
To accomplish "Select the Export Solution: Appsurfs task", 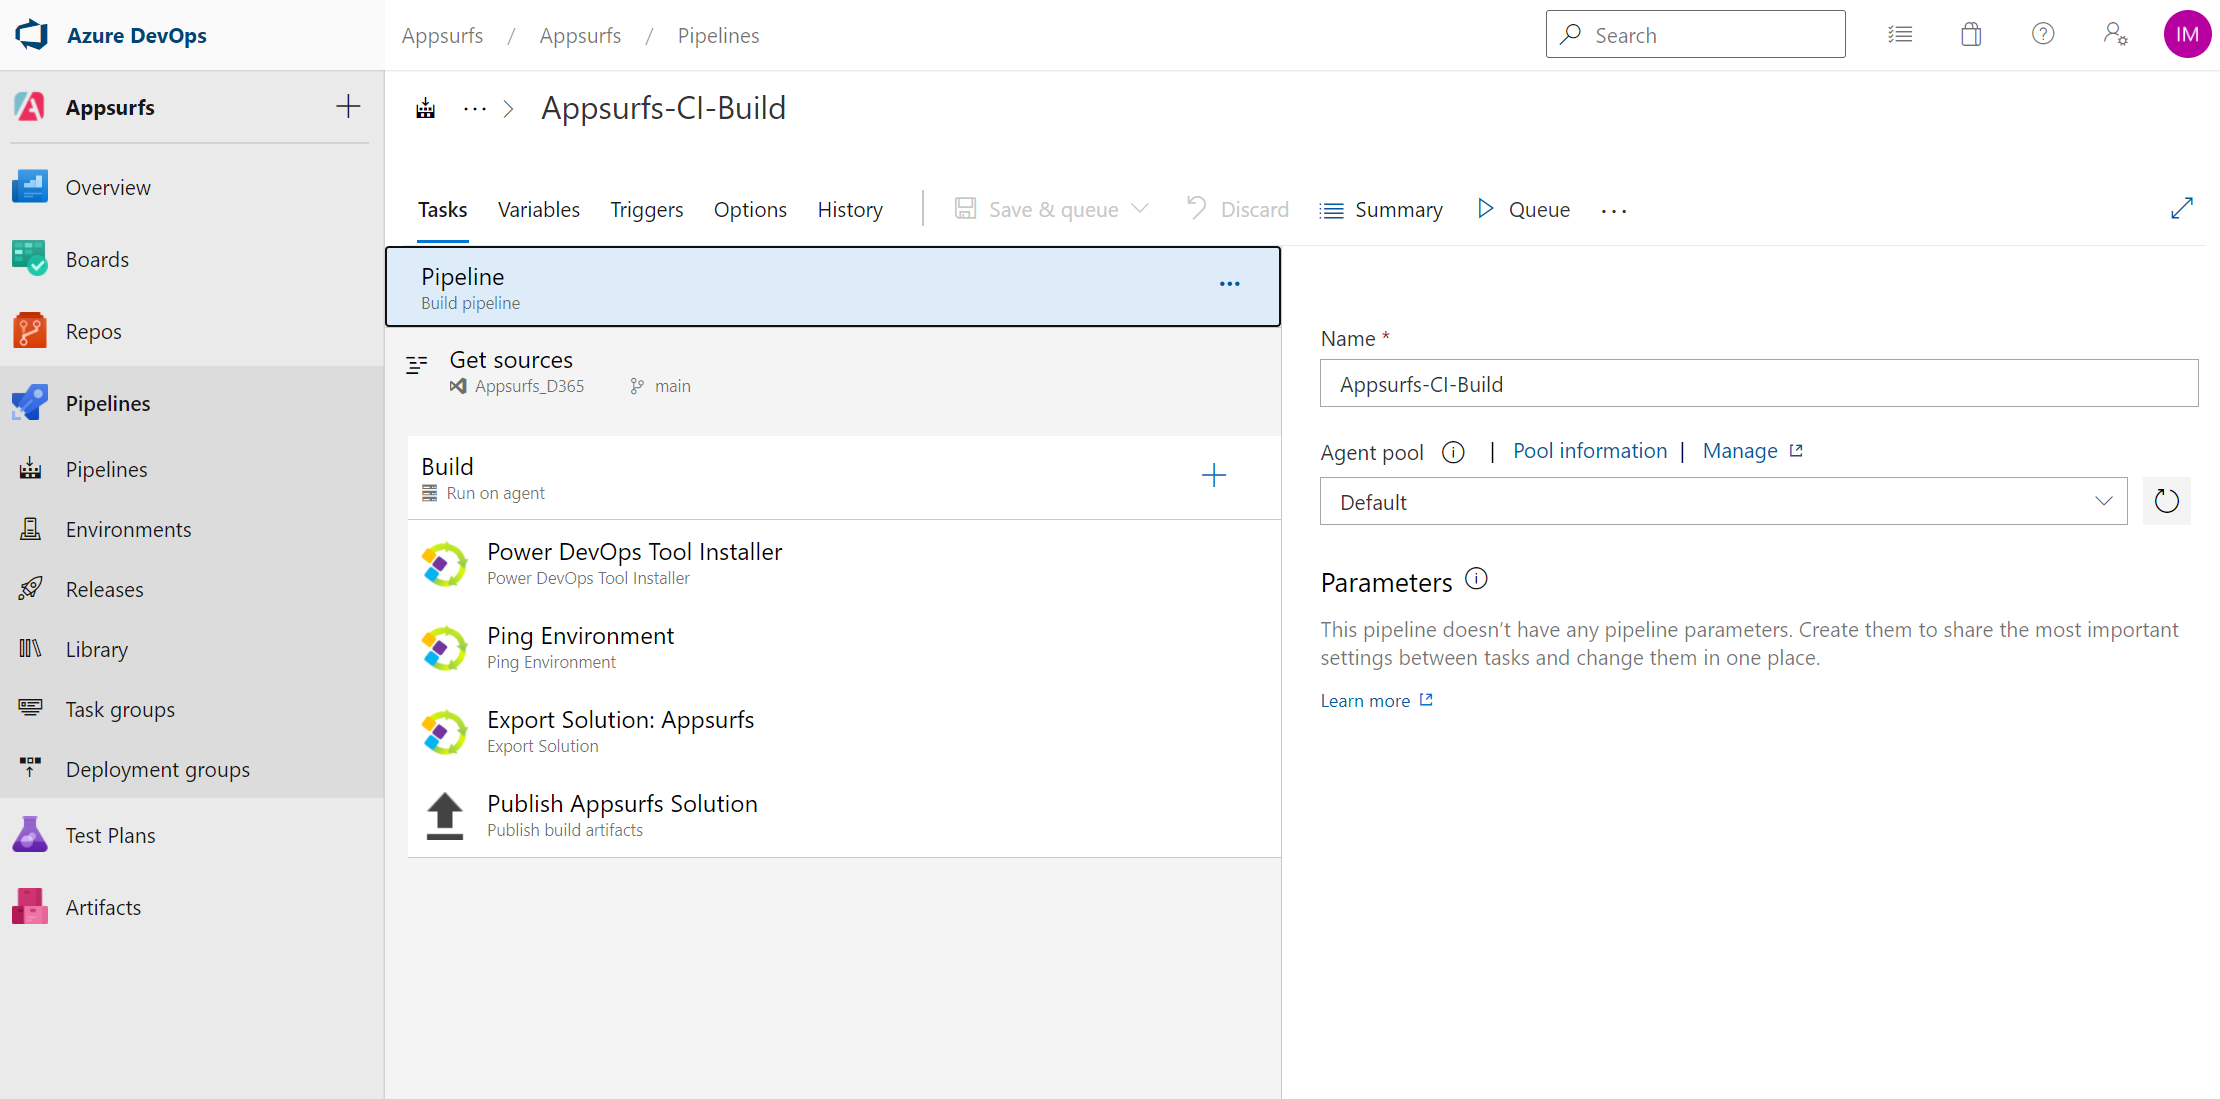I will tap(844, 731).
